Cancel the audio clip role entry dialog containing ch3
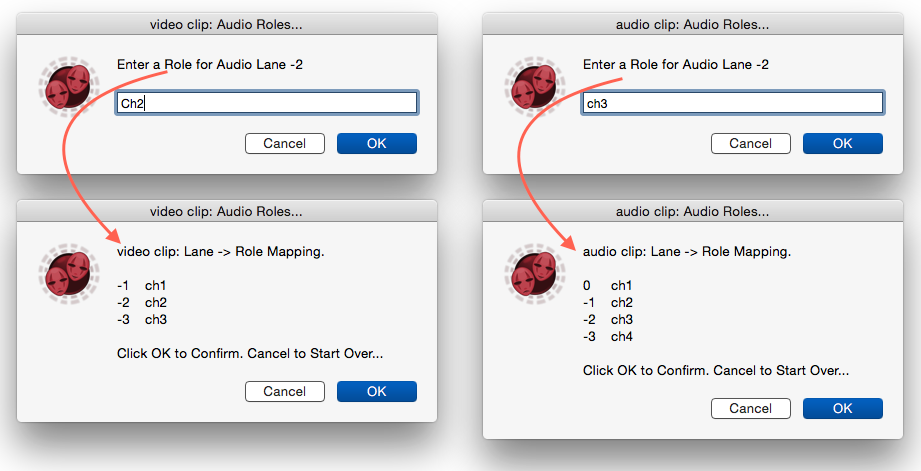This screenshot has height=471, width=921. 751,143
